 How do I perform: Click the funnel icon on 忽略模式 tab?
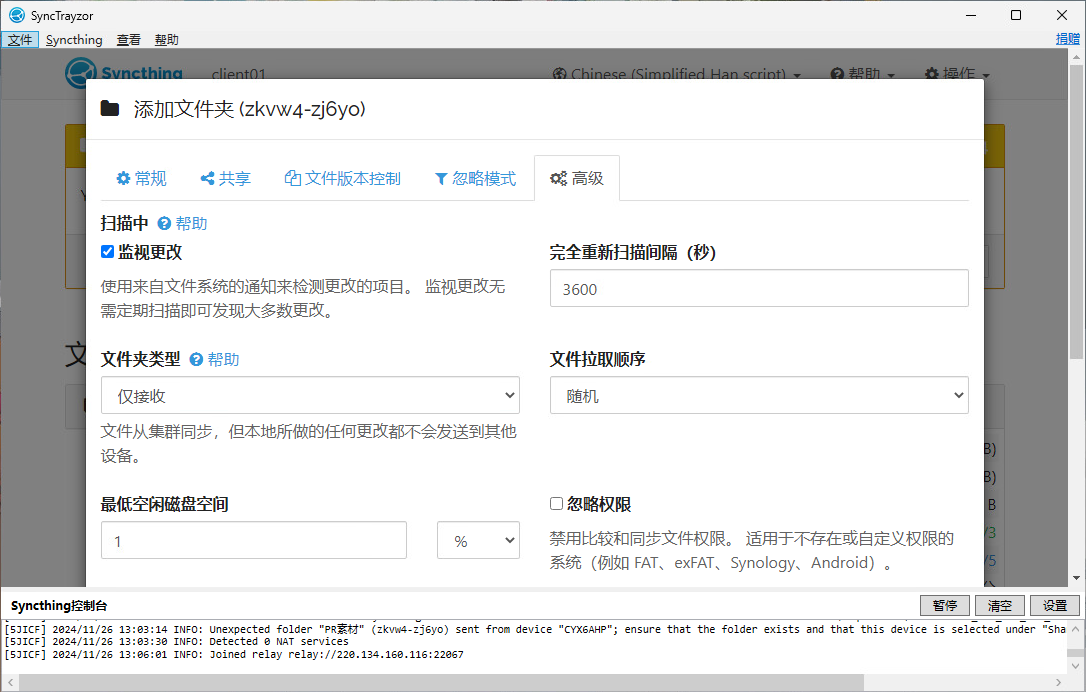point(440,179)
